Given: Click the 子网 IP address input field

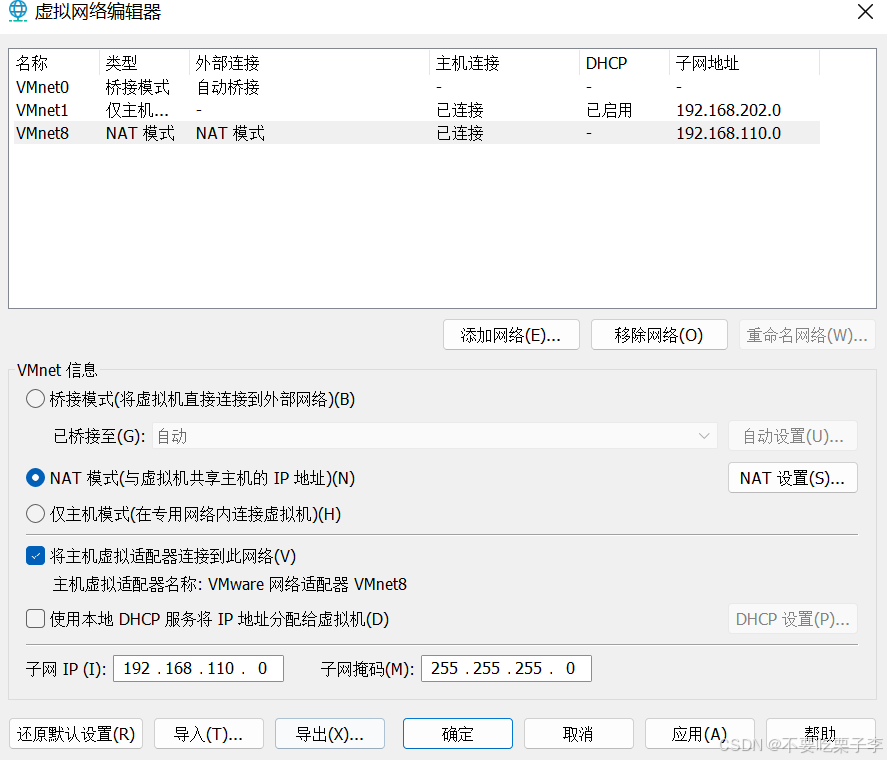Looking at the screenshot, I should [198, 668].
